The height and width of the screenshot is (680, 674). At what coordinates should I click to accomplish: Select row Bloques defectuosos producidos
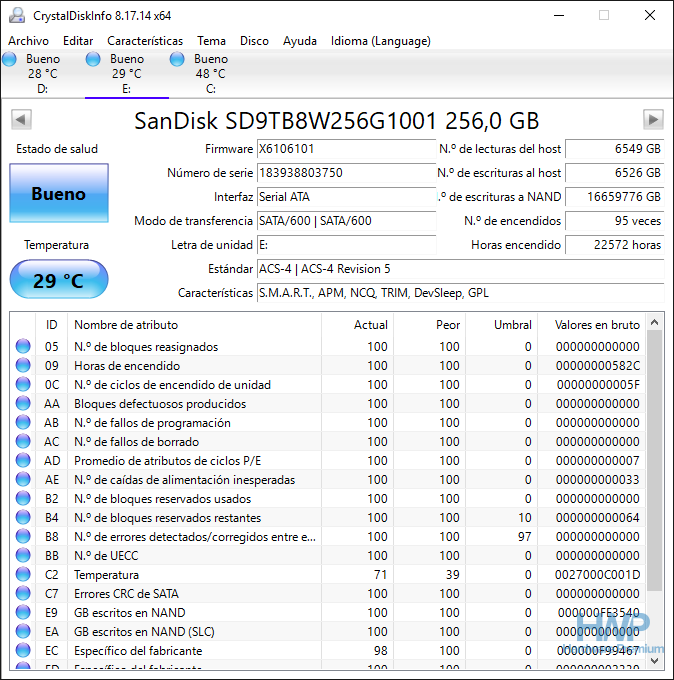click(328, 404)
